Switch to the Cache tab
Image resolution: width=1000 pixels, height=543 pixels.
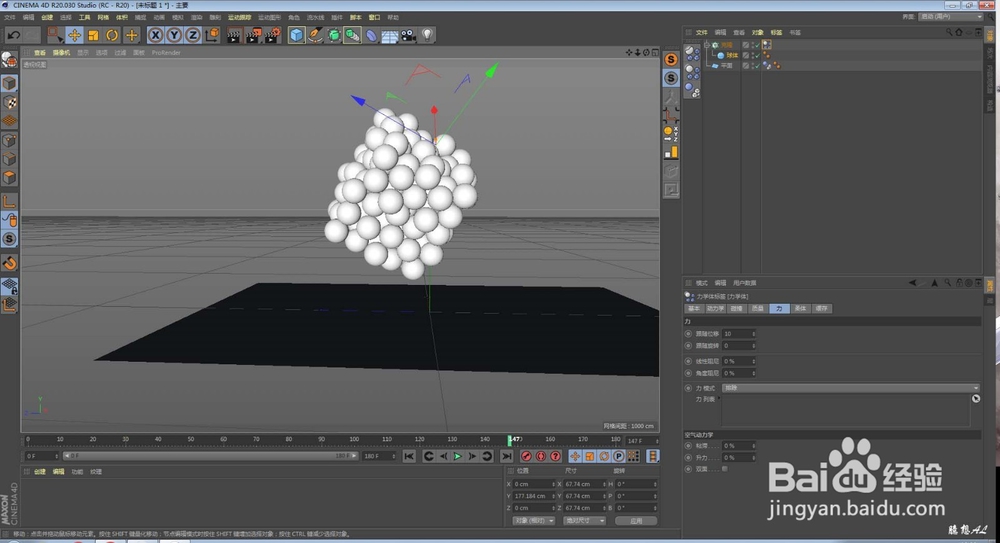click(821, 308)
